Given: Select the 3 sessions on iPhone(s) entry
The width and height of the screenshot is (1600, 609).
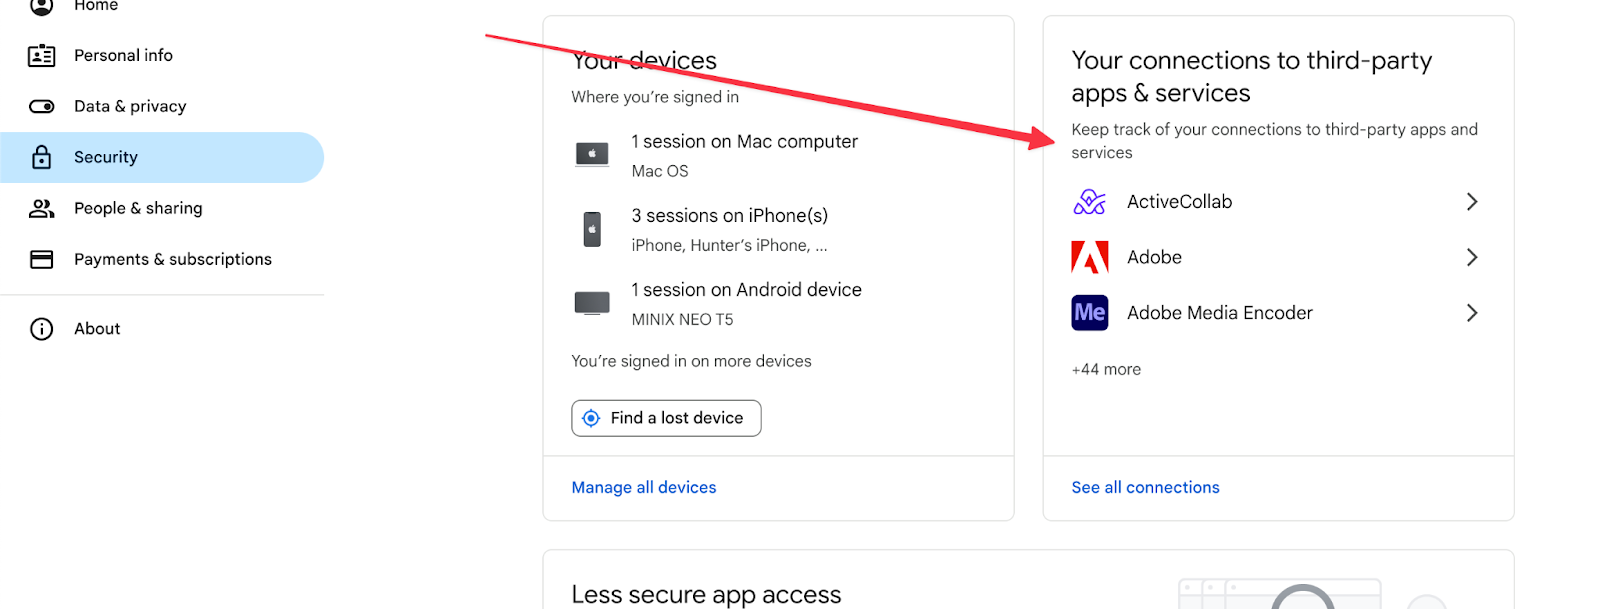Looking at the screenshot, I should click(x=729, y=229).
